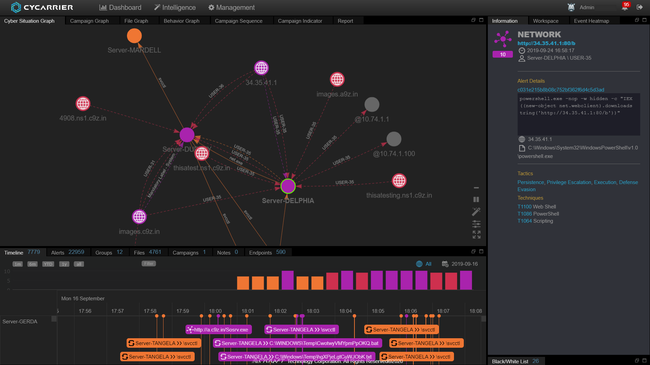
Task: Set timeline range to YTD
Action: coord(48,264)
